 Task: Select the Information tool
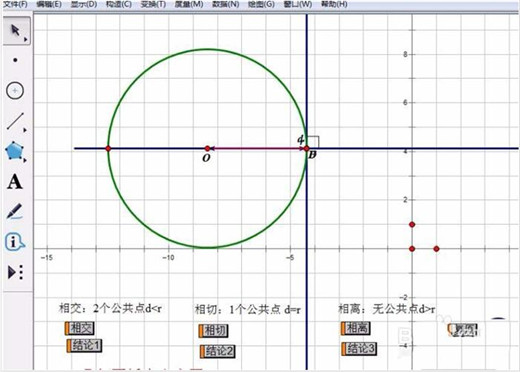[15, 241]
